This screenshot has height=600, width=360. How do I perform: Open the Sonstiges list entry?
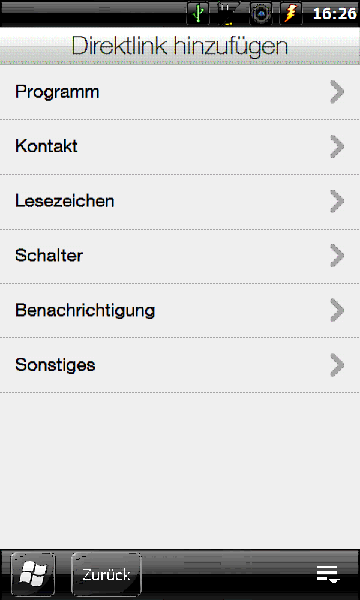(x=180, y=365)
